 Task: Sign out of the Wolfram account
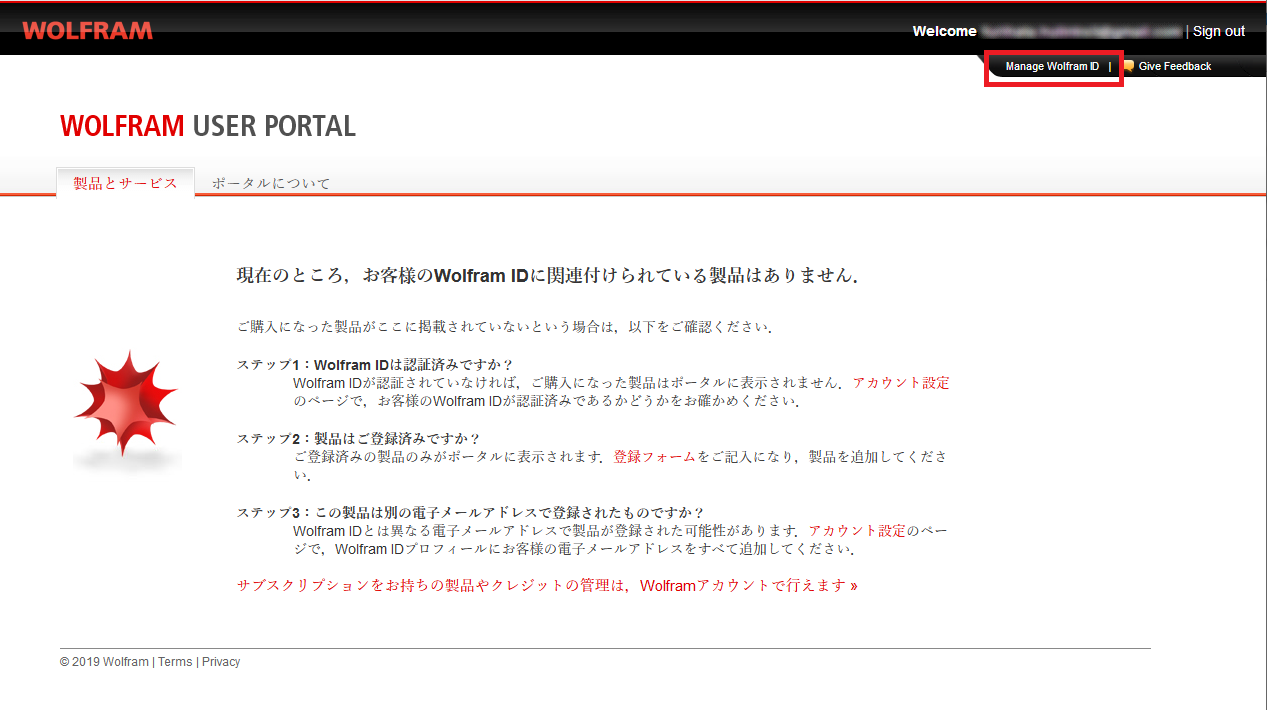[x=1219, y=31]
